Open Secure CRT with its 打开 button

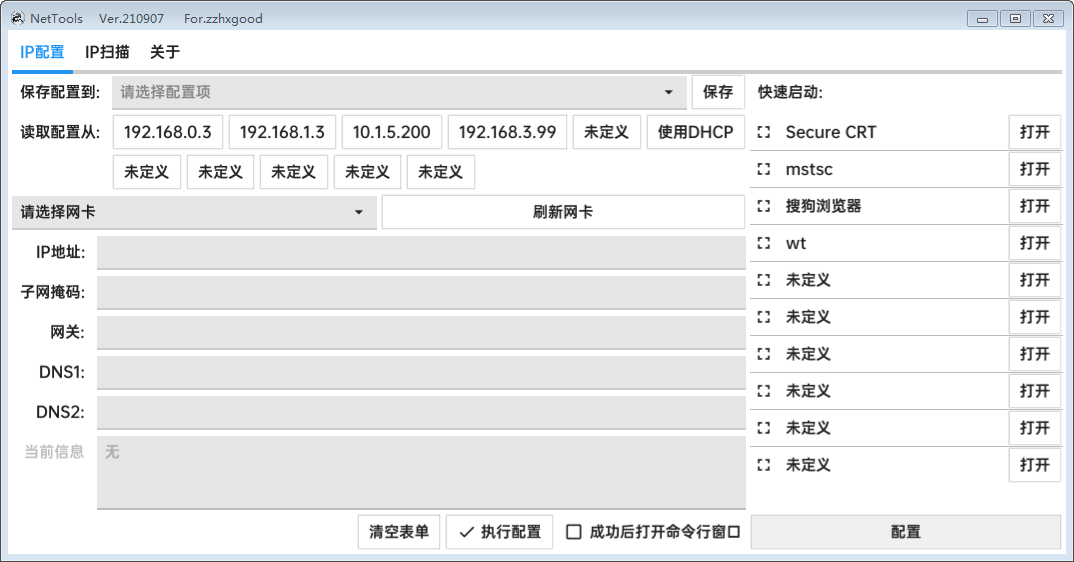1034,132
